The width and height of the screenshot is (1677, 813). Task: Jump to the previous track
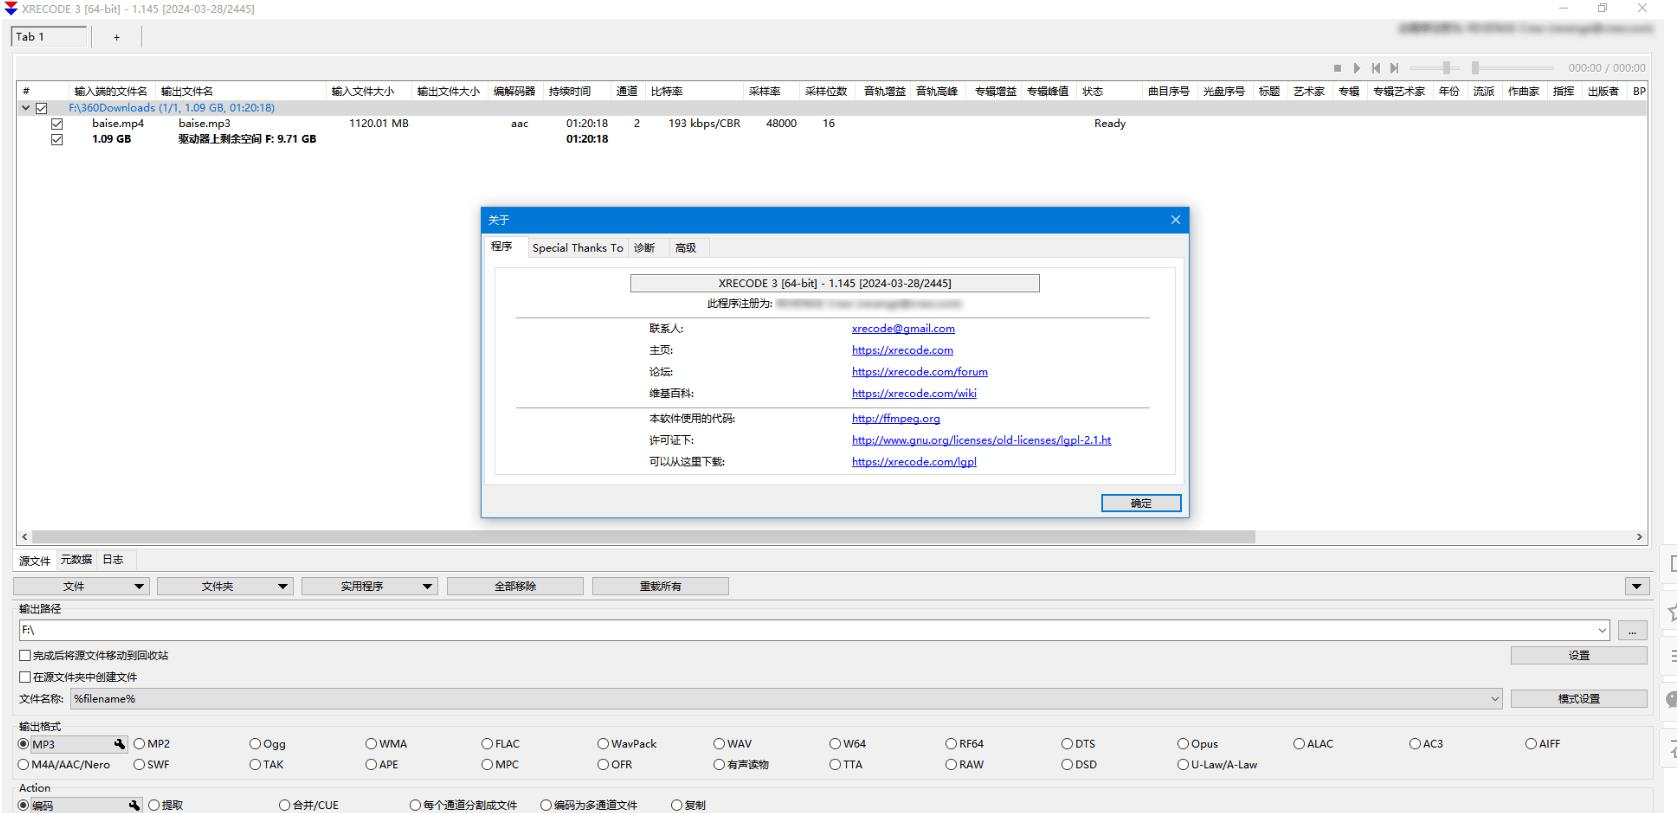coord(1376,68)
